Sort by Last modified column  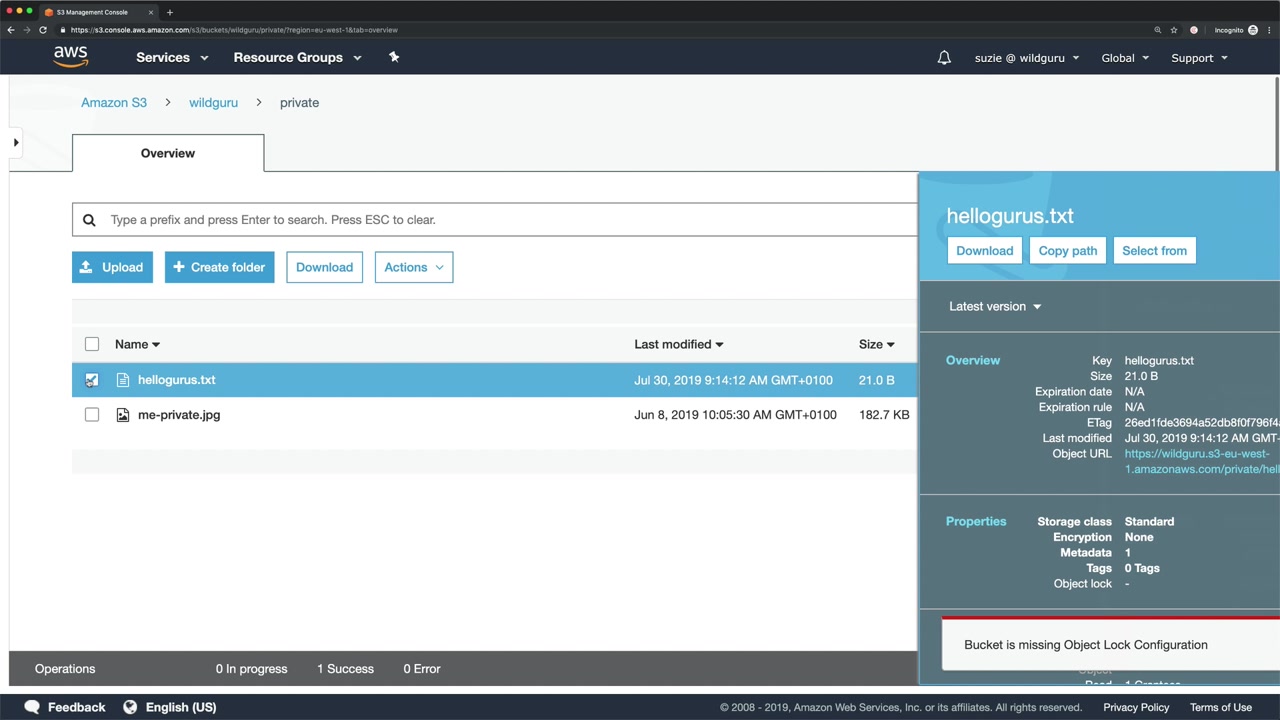(678, 344)
